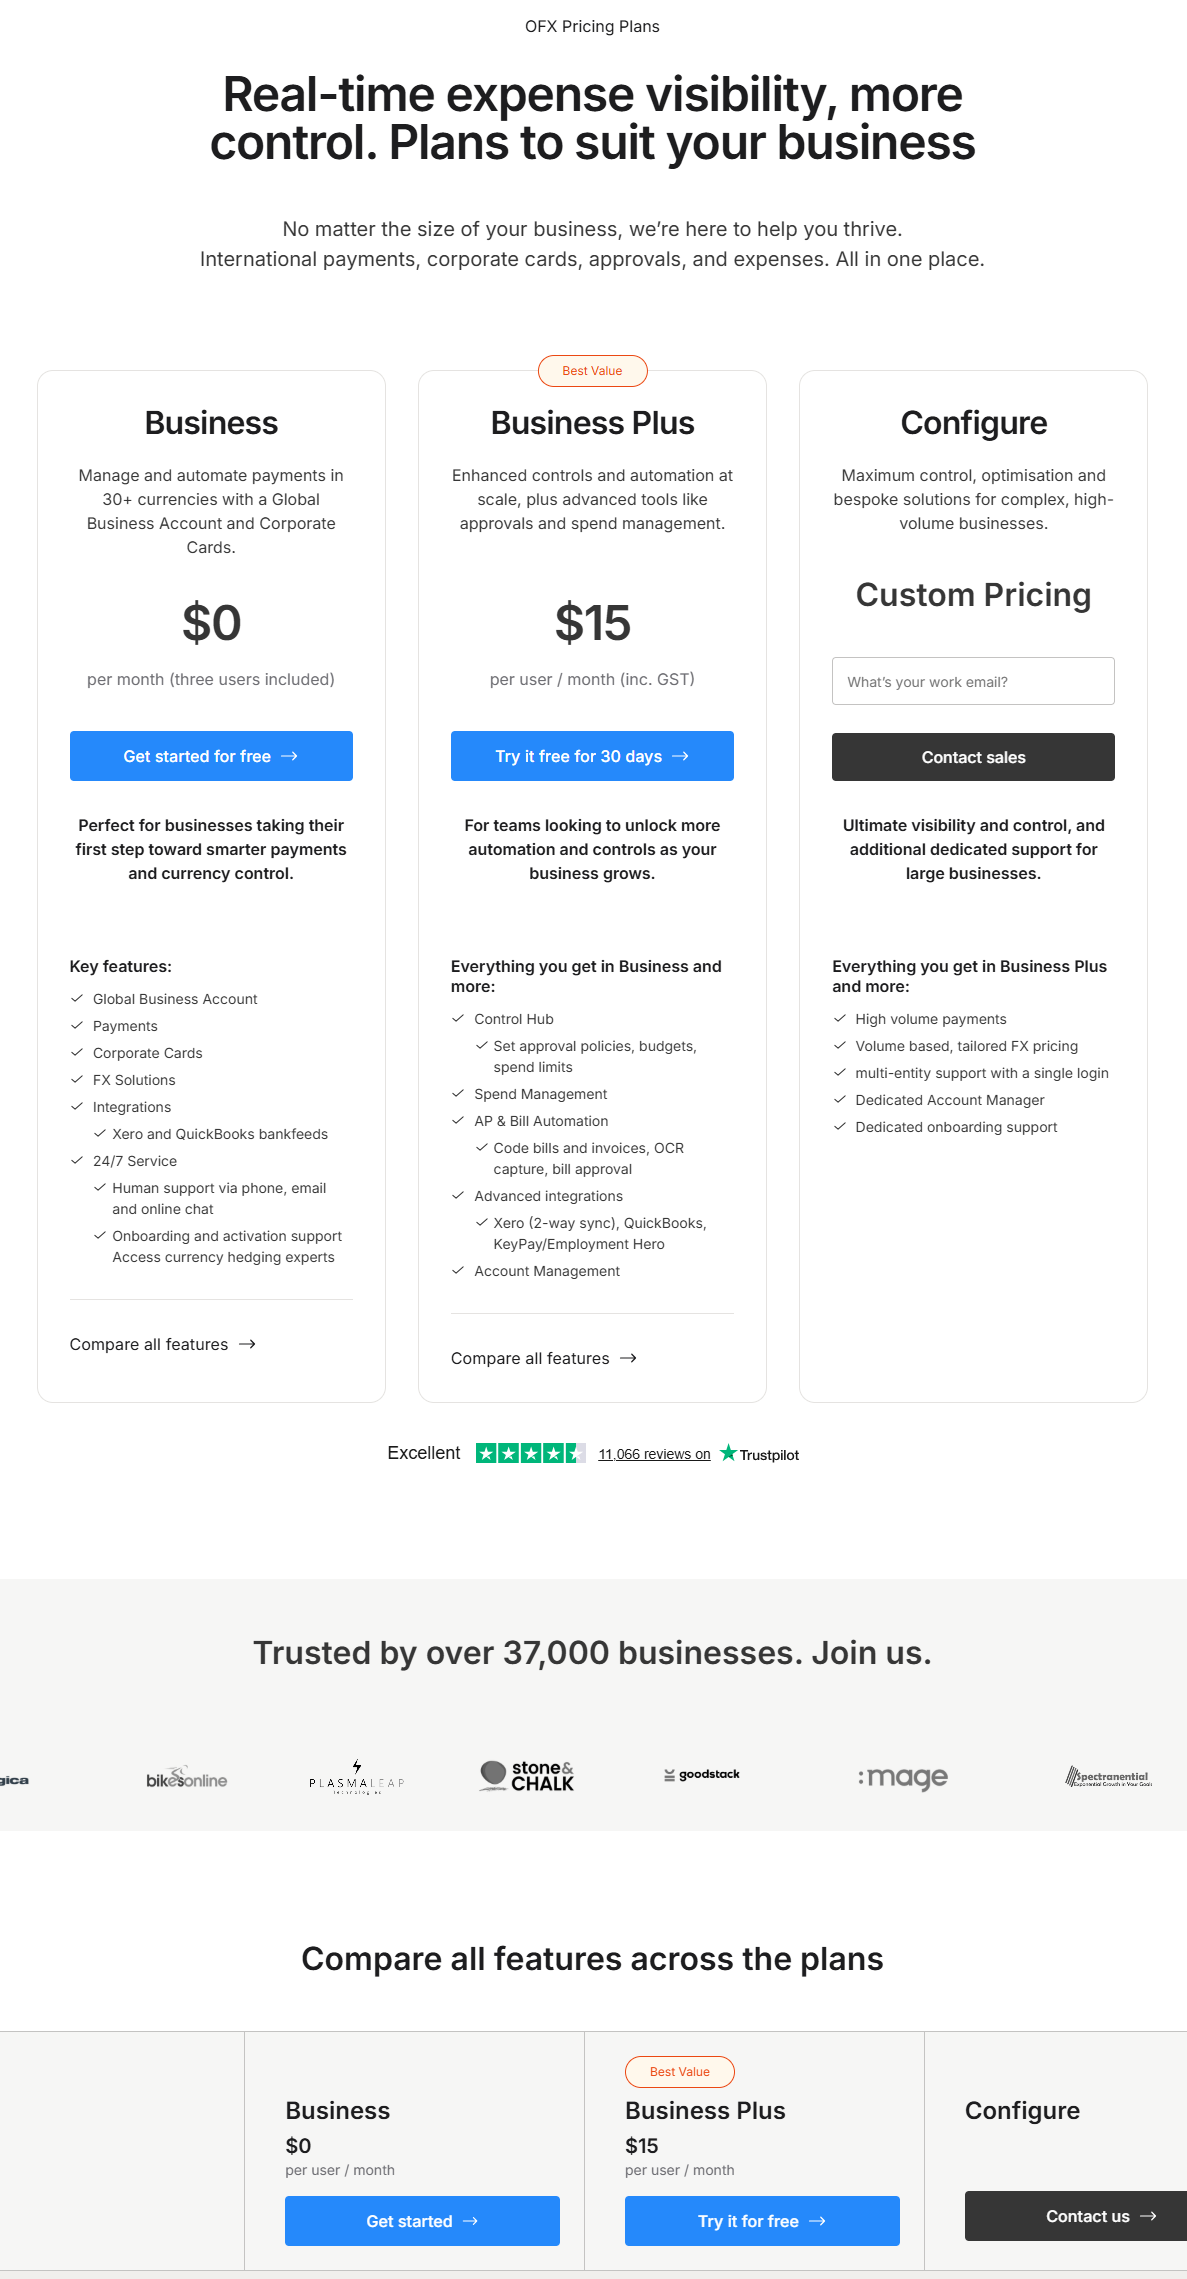This screenshot has width=1187, height=2279.
Task: Click the Plasmaleap logo in the carousel
Action: point(356,1777)
